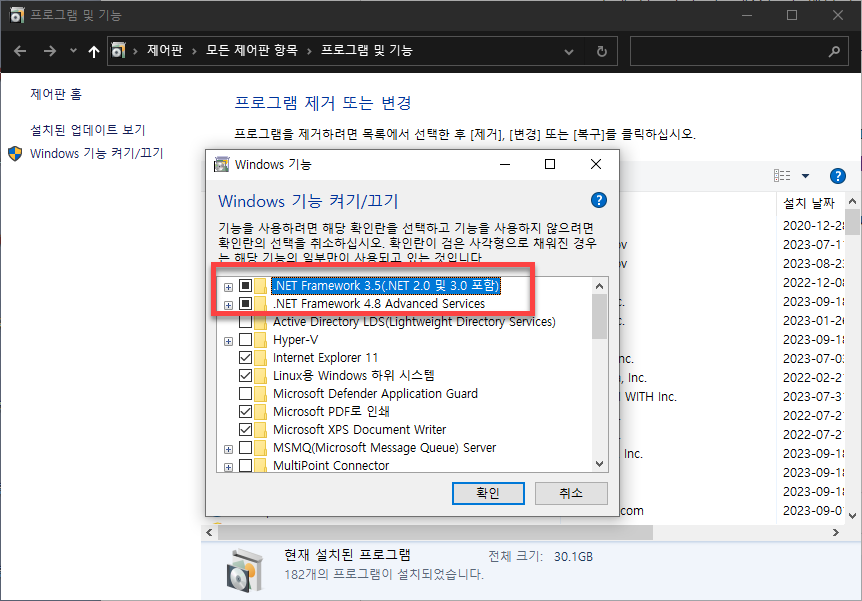This screenshot has width=862, height=601.
Task: Enable the Hyper-V feature checkbox
Action: (x=245, y=340)
